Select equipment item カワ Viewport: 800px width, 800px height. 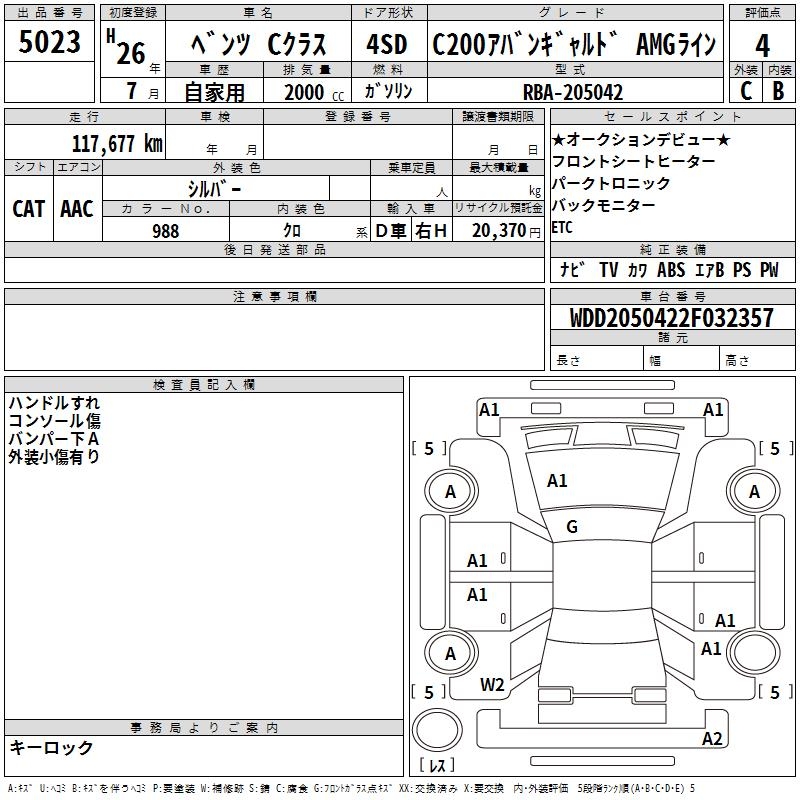[638, 269]
